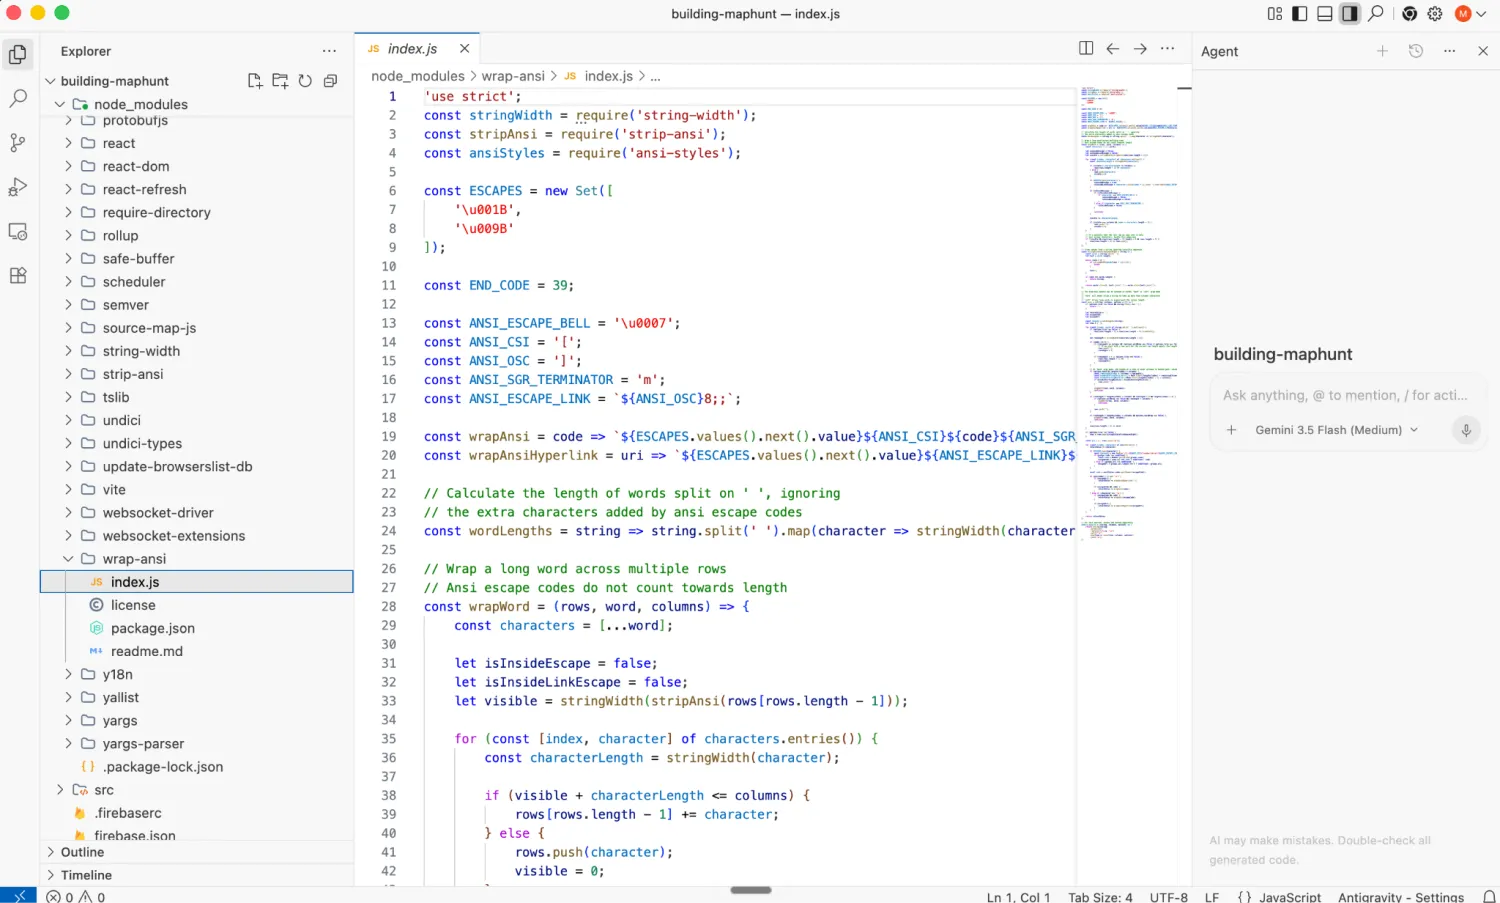Open editor more actions menu
This screenshot has height=903, width=1500.
pos(1167,48)
